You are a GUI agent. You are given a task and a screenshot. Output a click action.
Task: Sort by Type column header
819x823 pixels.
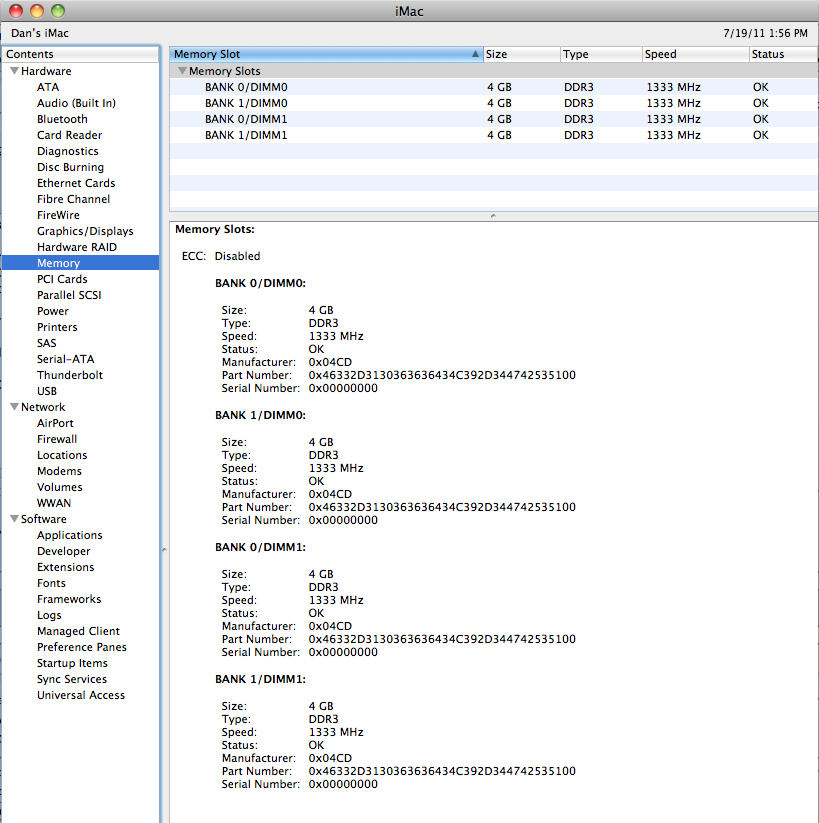pyautogui.click(x=601, y=54)
